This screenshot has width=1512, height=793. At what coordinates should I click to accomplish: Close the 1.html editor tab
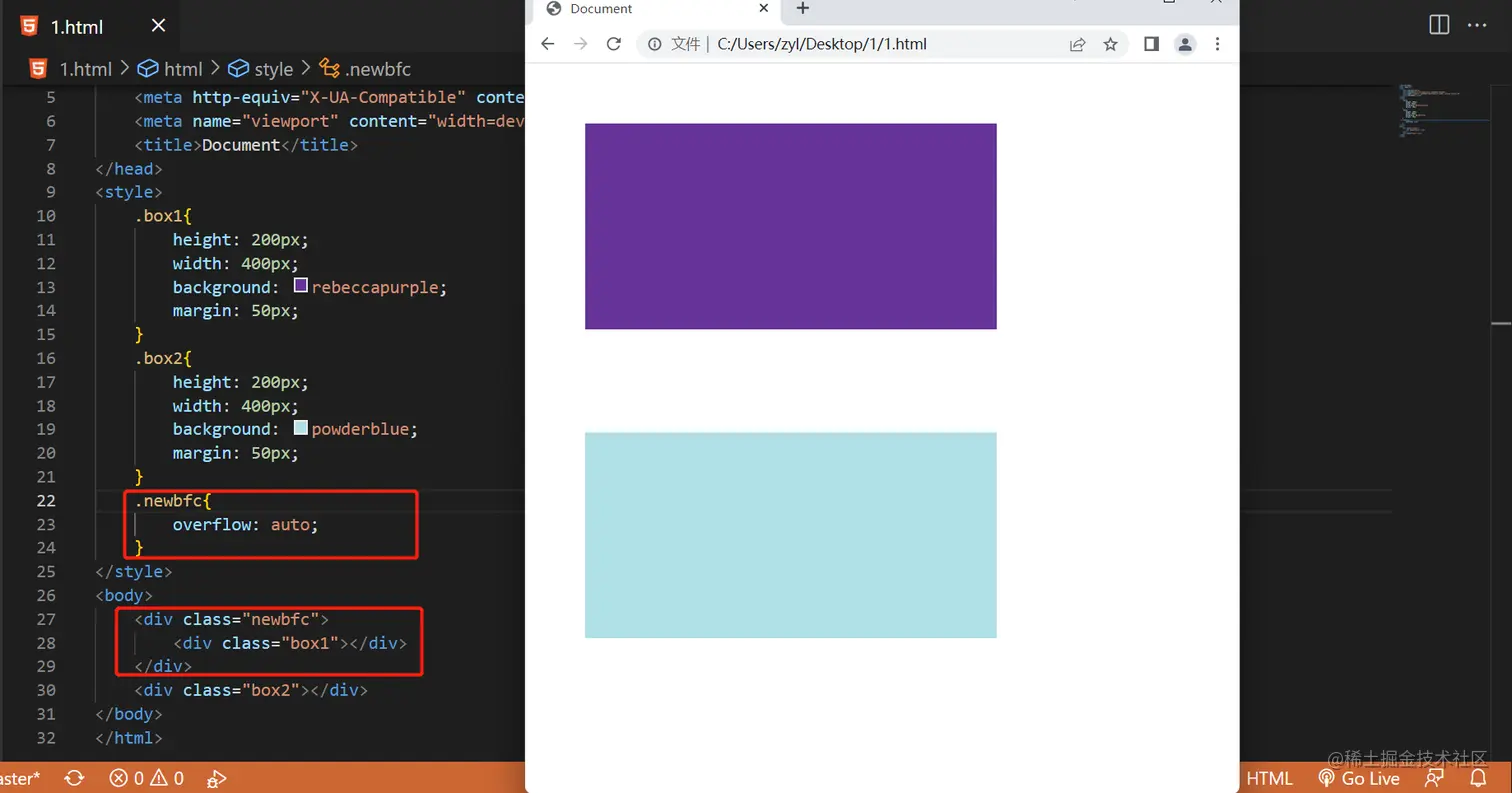pyautogui.click(x=158, y=26)
